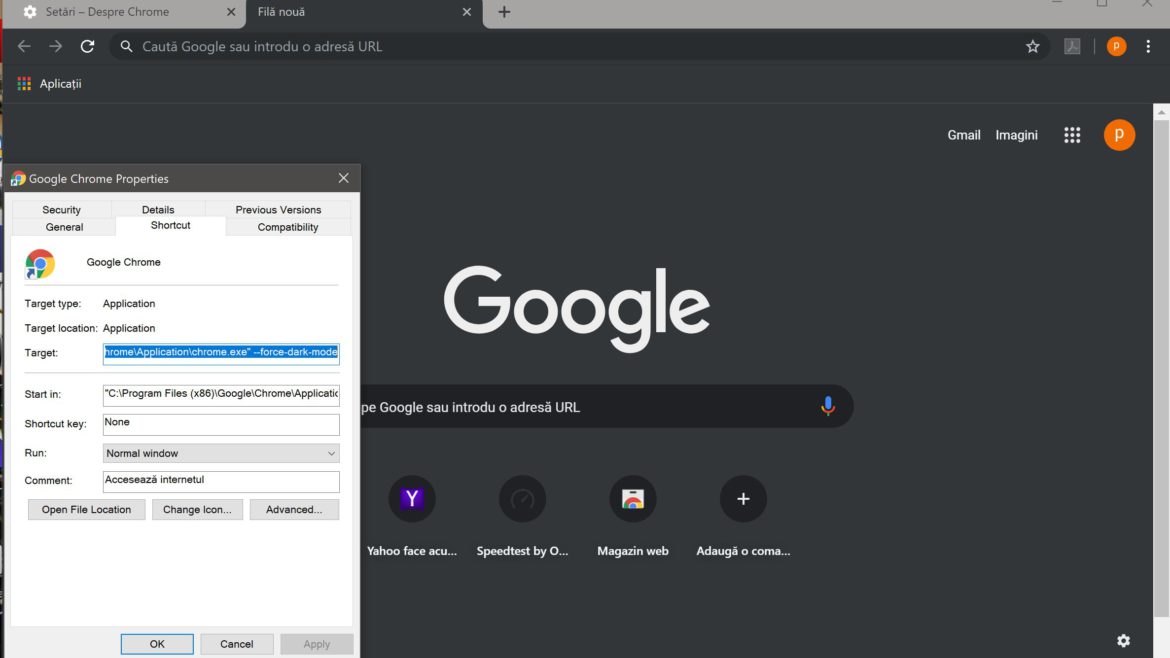
Task: Click Open File Location button
Action: pos(87,510)
